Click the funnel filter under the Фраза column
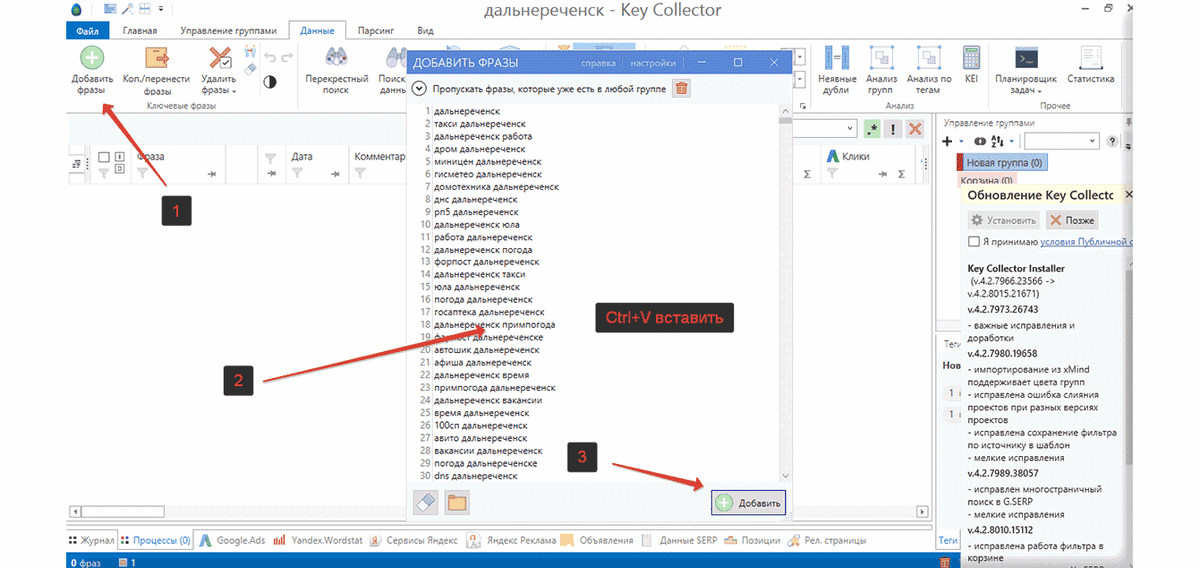The height and width of the screenshot is (568, 1200). click(x=143, y=173)
